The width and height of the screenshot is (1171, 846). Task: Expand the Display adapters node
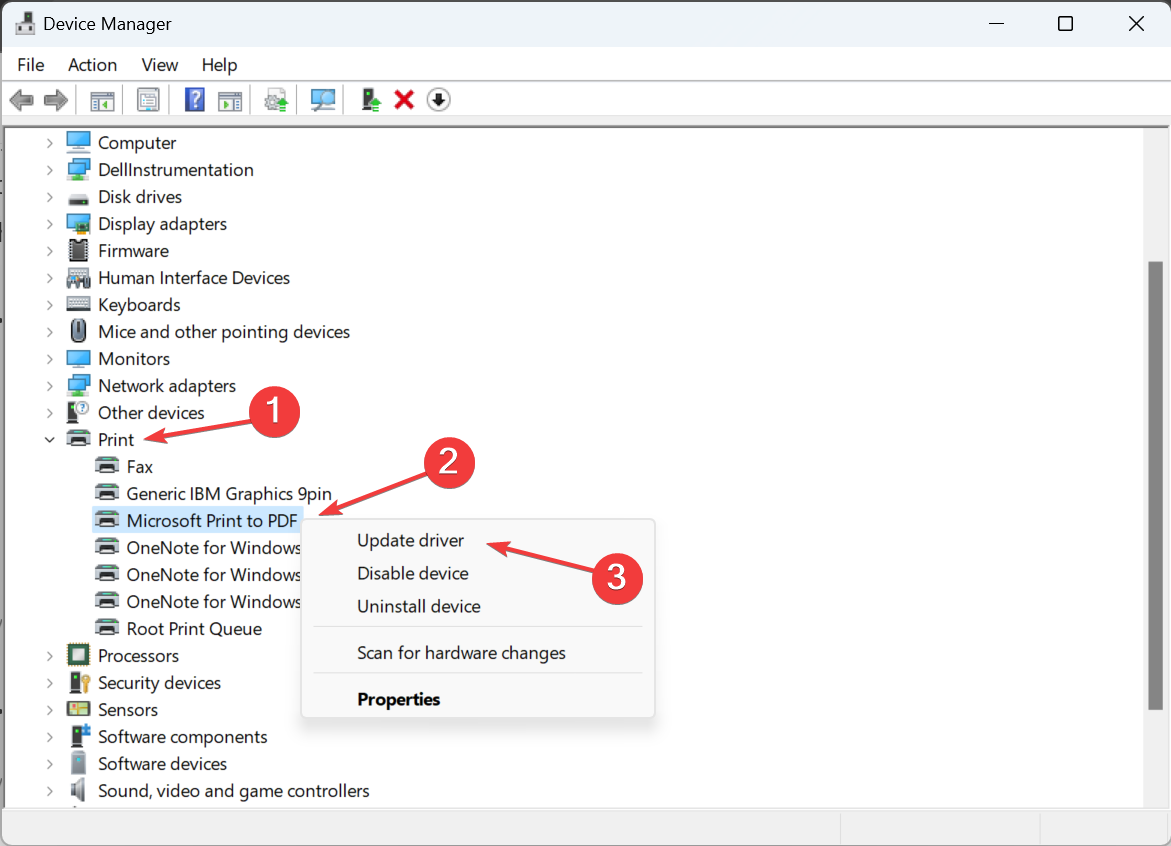(x=50, y=224)
